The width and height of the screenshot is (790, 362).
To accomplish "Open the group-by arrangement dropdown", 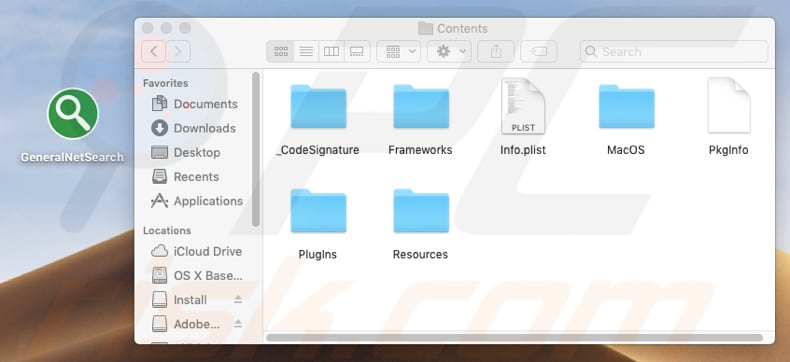I will (399, 51).
